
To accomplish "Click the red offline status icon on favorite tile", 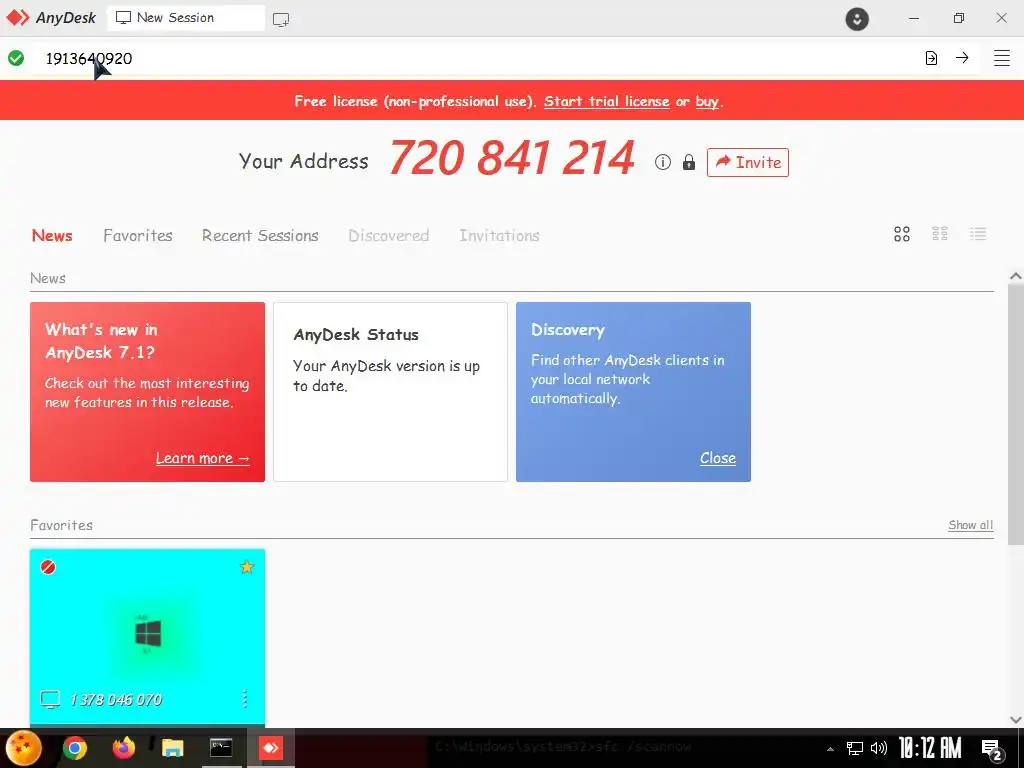I will pyautogui.click(x=48, y=567).
